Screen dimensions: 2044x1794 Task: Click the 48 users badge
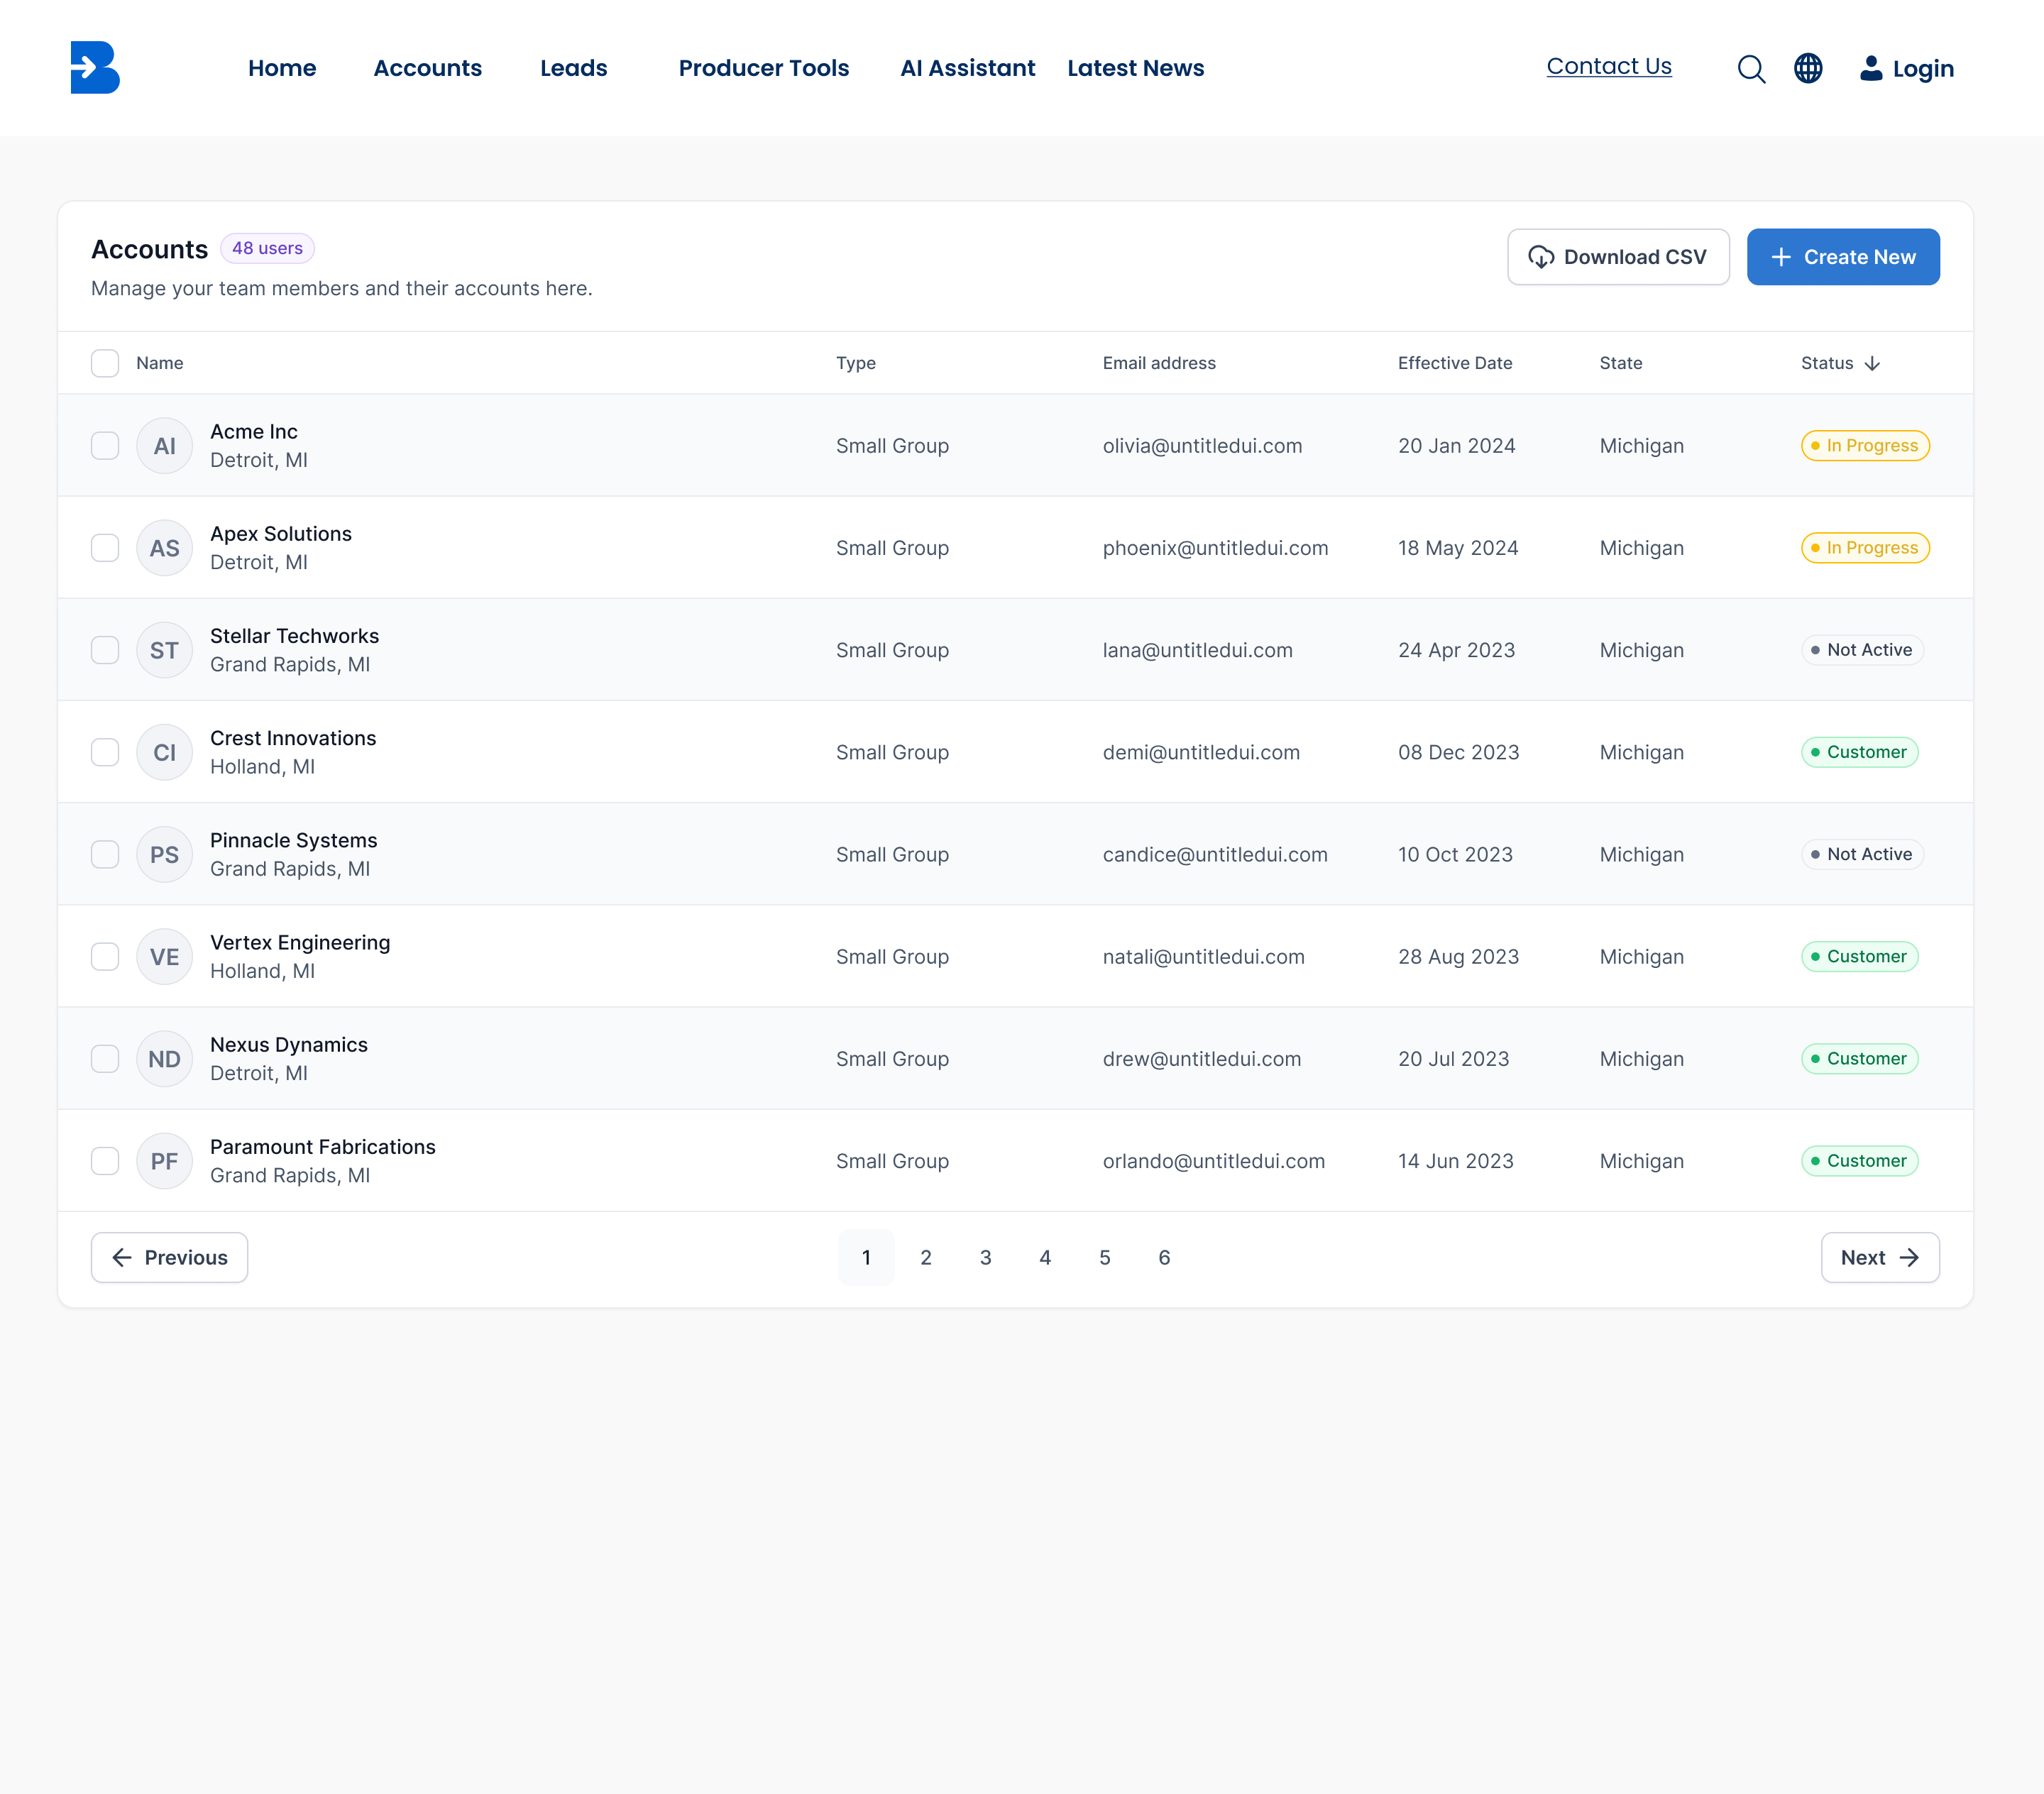click(267, 248)
